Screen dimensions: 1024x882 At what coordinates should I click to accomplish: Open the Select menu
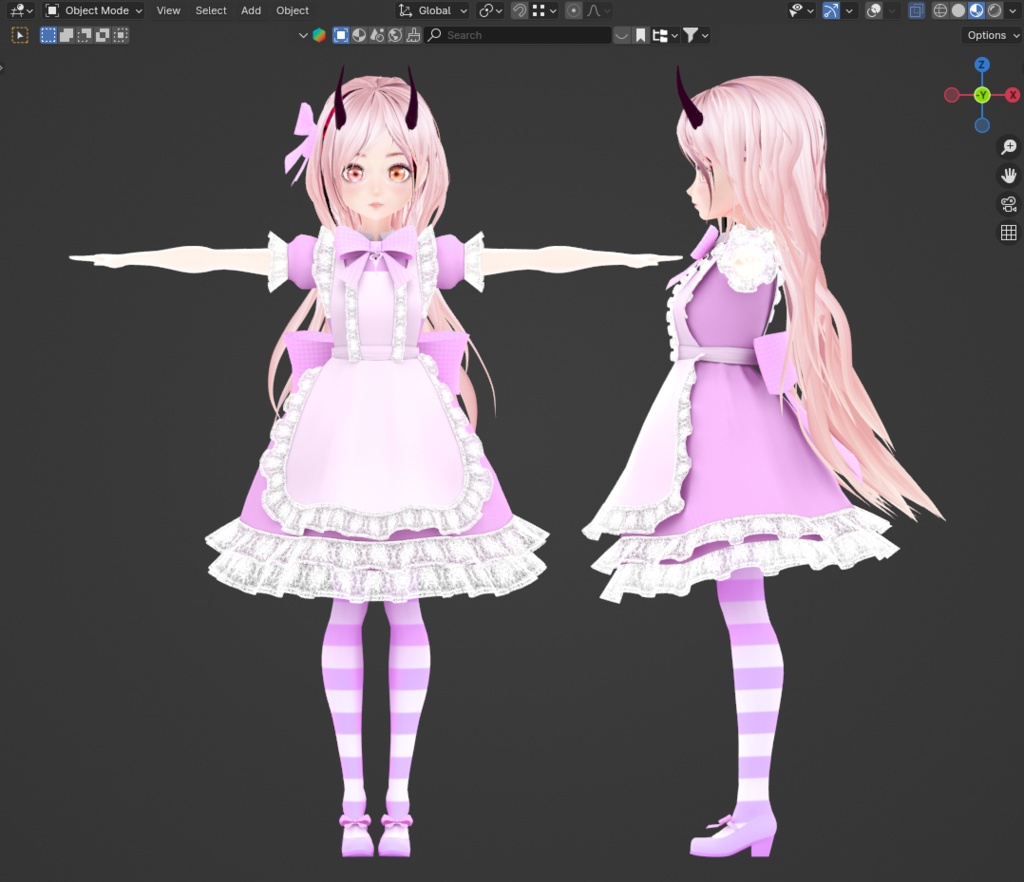pos(211,10)
